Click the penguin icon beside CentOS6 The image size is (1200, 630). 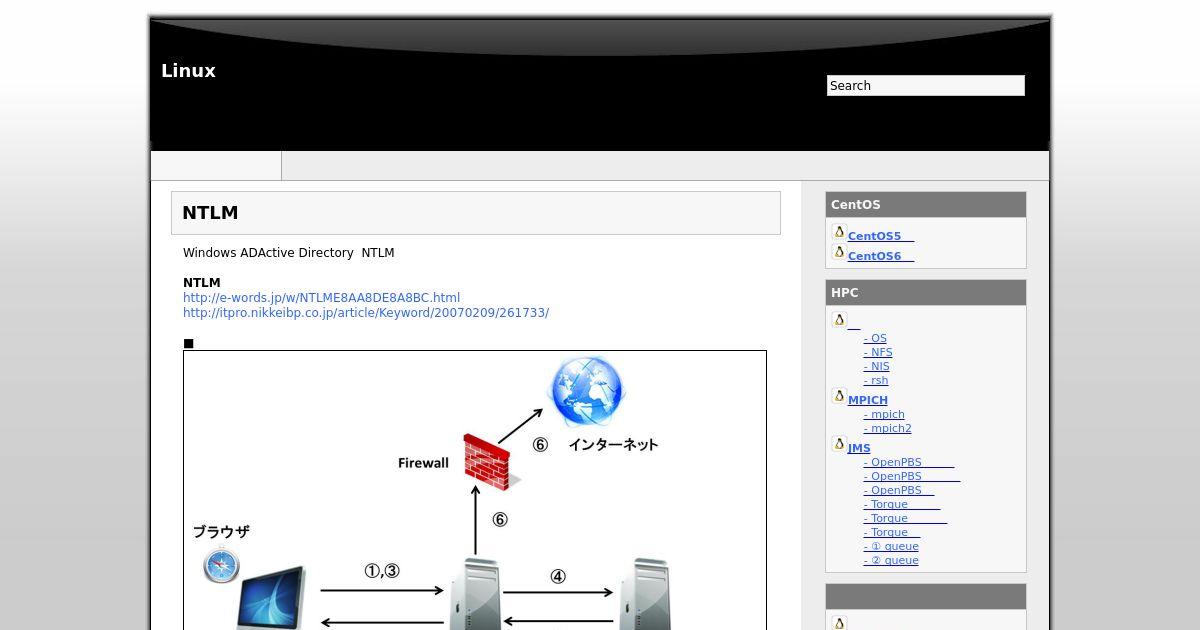tap(839, 252)
